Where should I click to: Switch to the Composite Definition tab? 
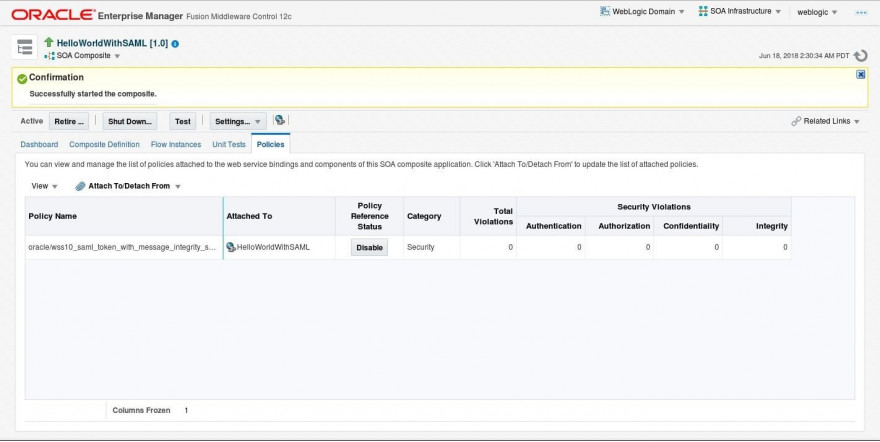pyautogui.click(x=104, y=145)
